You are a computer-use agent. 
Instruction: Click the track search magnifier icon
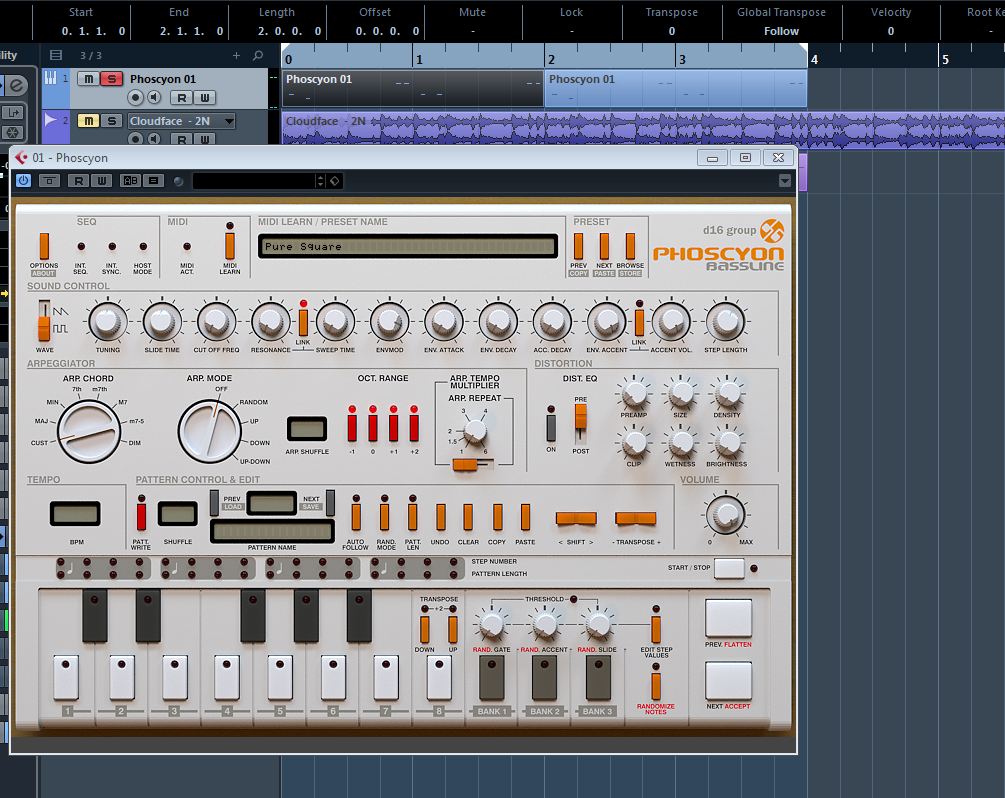258,56
